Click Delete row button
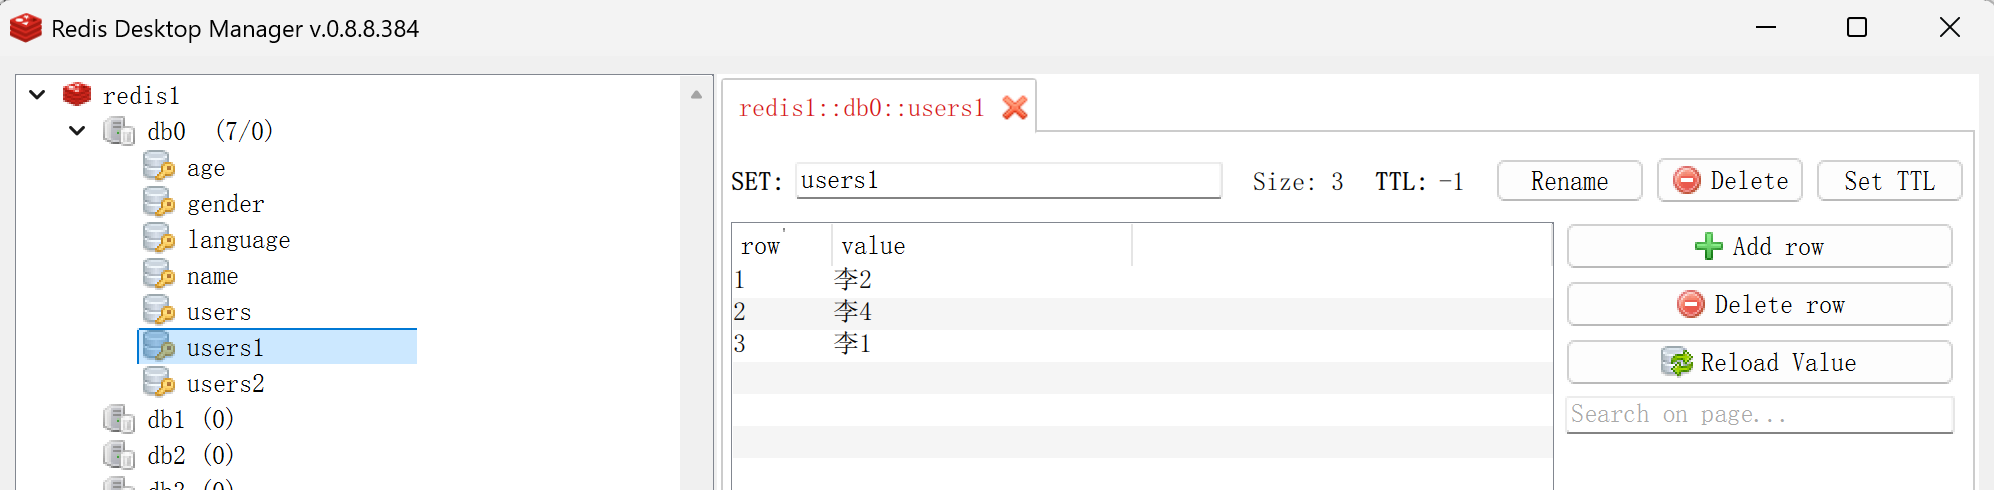 point(1759,304)
